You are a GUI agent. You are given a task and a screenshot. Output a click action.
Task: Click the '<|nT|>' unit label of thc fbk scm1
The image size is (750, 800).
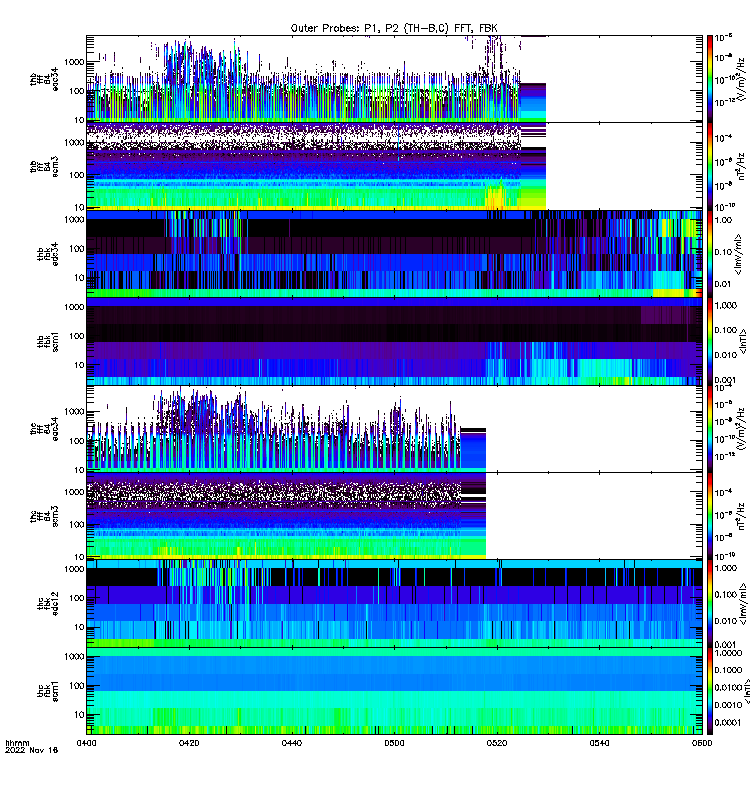click(x=746, y=691)
